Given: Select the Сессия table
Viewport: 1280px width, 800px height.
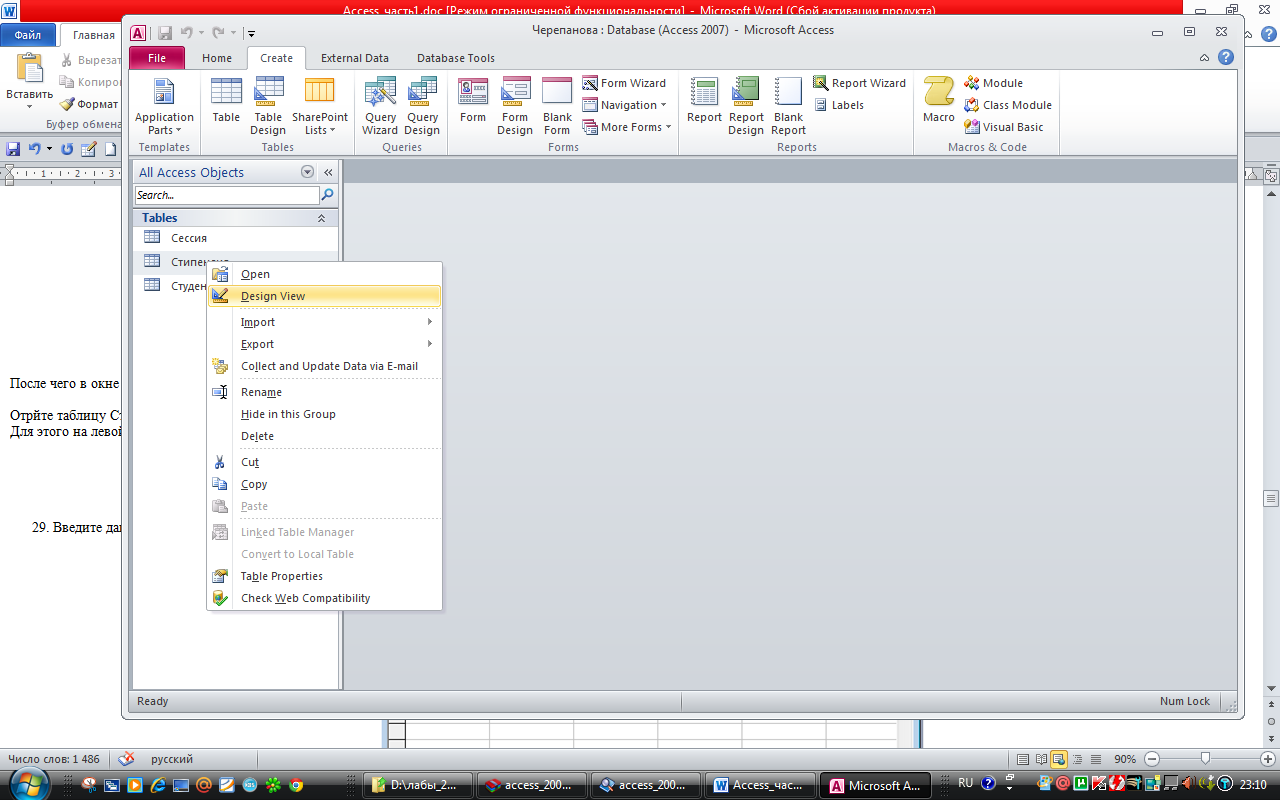Looking at the screenshot, I should [x=236, y=238].
